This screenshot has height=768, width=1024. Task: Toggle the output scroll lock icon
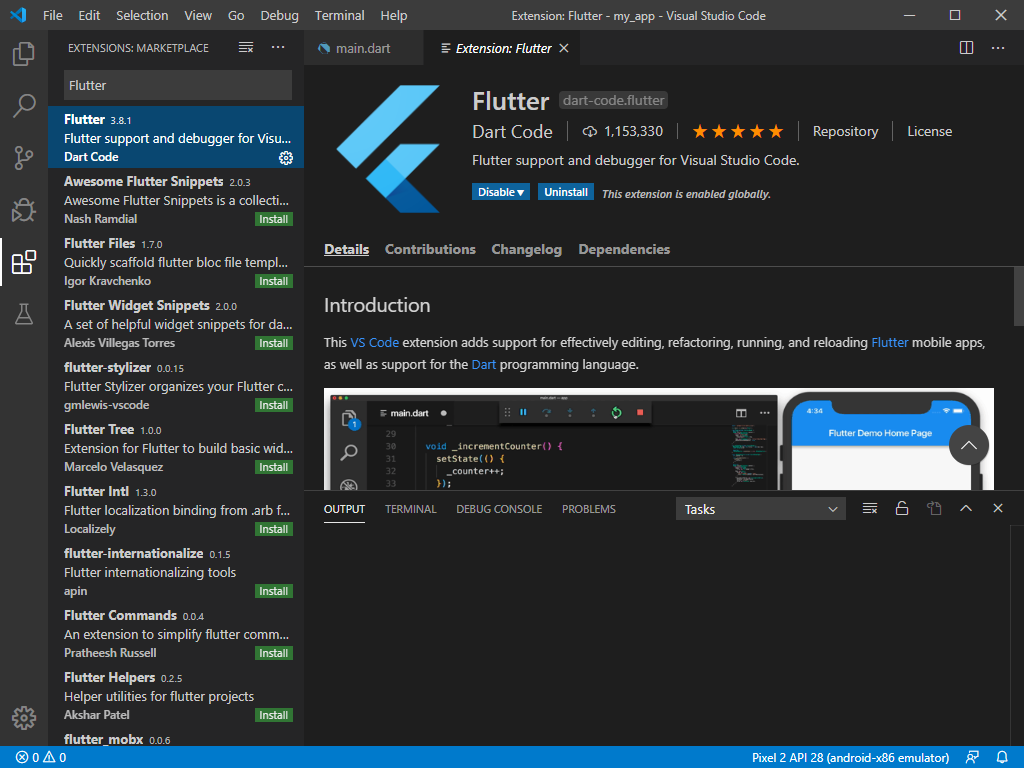tap(902, 509)
